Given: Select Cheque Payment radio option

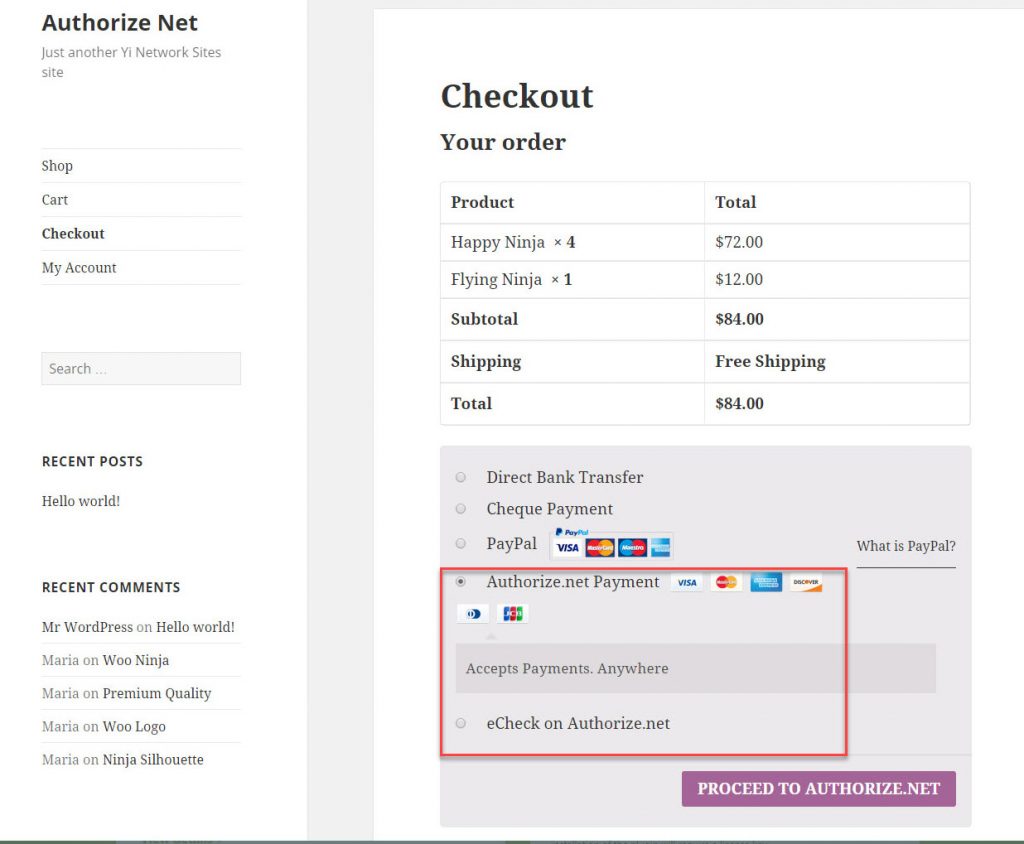Looking at the screenshot, I should coord(460,508).
